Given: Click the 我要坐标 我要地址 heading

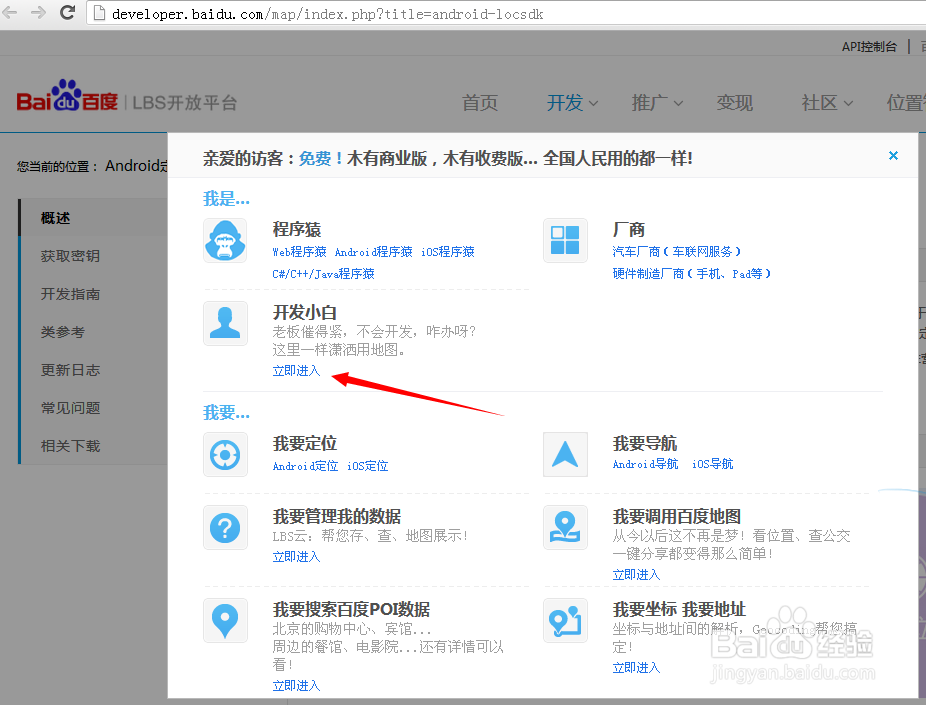Looking at the screenshot, I should [x=679, y=609].
